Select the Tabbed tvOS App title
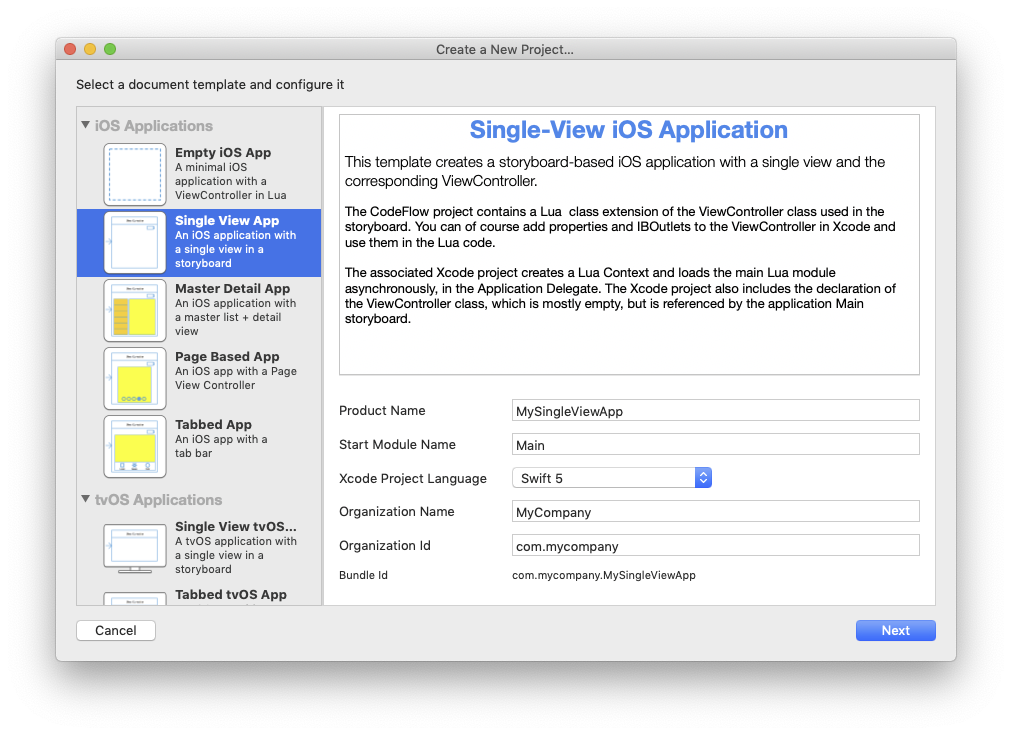 [230, 594]
